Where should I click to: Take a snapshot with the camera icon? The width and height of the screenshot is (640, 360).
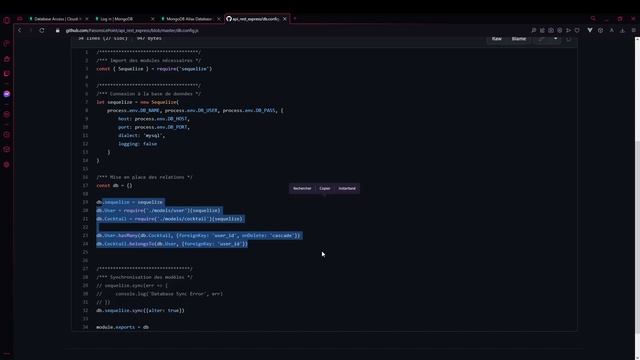point(551,30)
